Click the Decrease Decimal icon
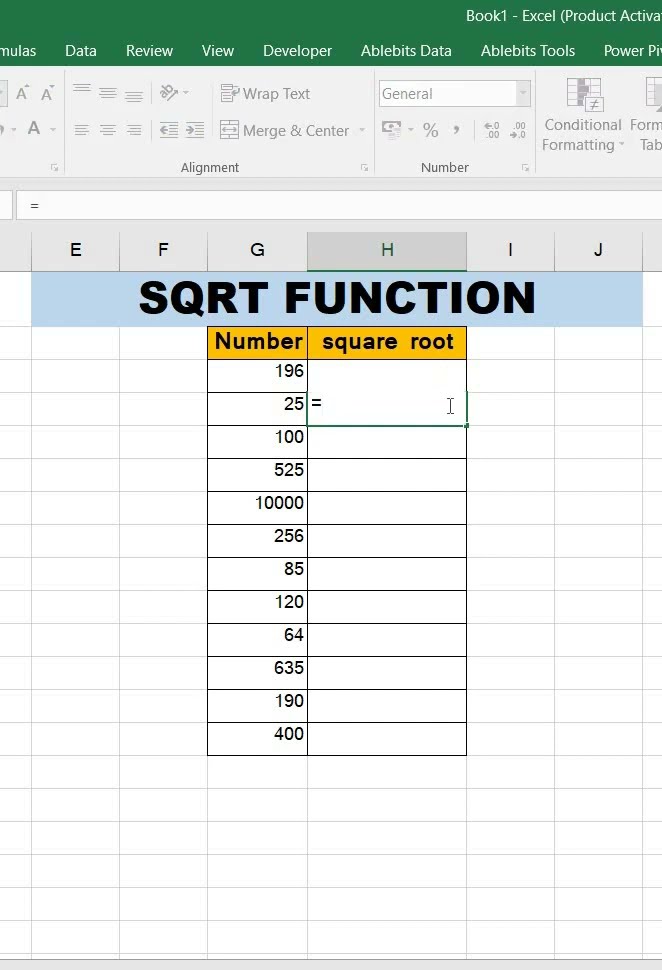 click(518, 130)
